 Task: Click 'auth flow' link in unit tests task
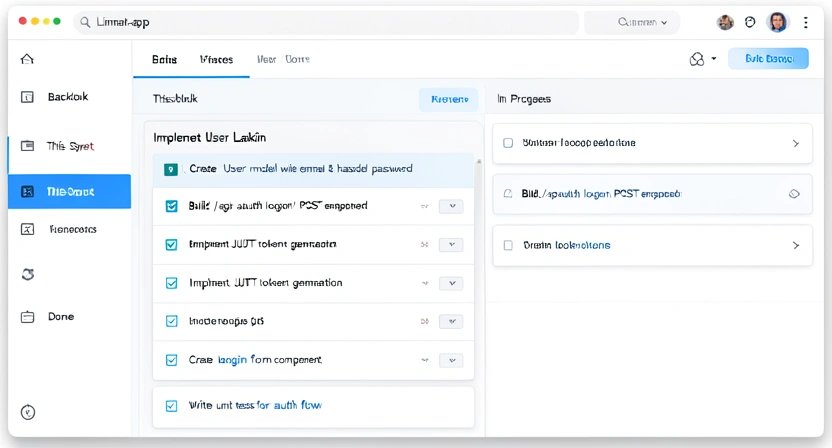pos(298,406)
